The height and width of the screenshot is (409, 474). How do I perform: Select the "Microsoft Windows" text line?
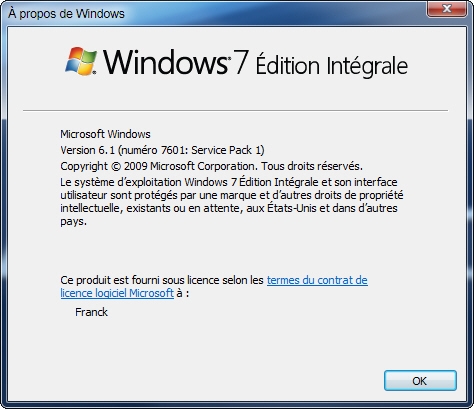coord(105,134)
